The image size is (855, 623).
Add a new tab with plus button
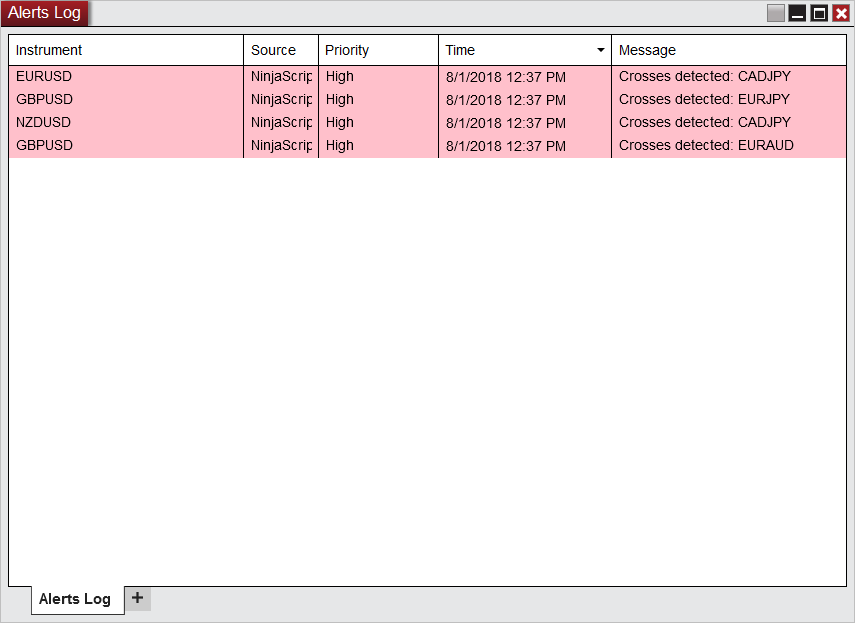tap(137, 598)
